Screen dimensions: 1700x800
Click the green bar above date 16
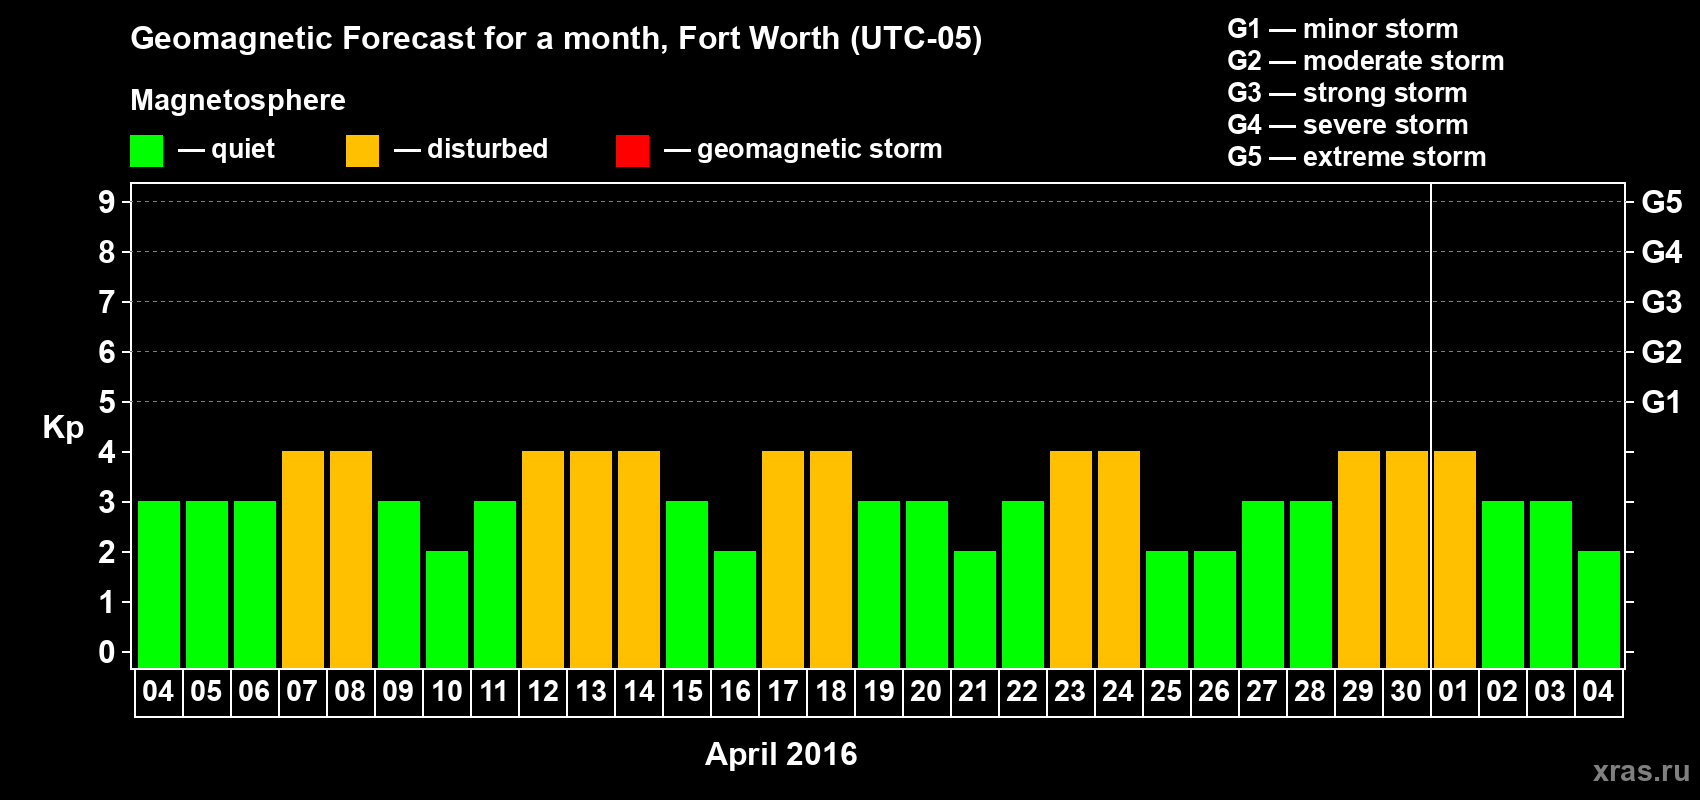[x=735, y=609]
